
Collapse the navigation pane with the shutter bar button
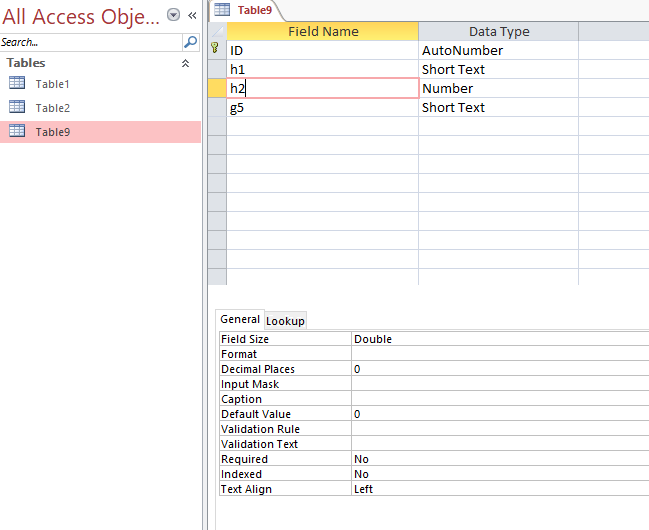[x=192, y=16]
